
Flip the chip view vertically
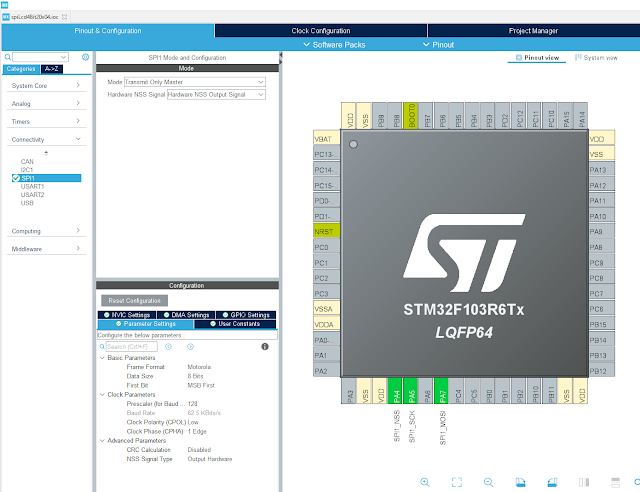coord(616,482)
